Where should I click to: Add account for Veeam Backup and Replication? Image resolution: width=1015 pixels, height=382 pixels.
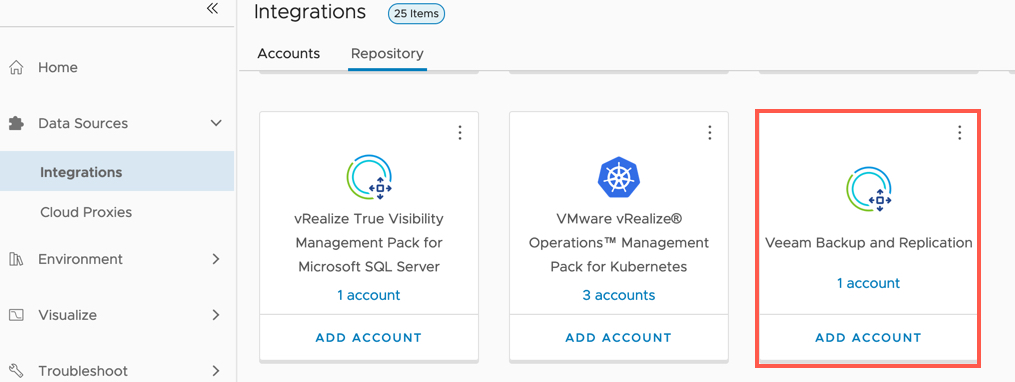869,337
